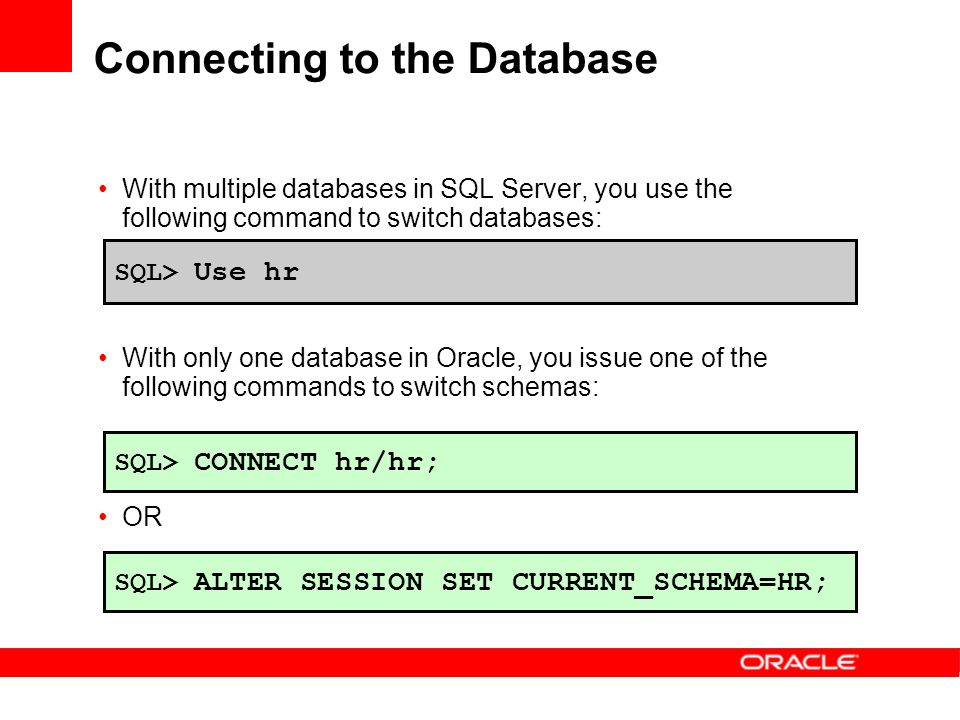Click the Oracle logo in footer
Viewport: 960px width, 720px height.
point(799,662)
